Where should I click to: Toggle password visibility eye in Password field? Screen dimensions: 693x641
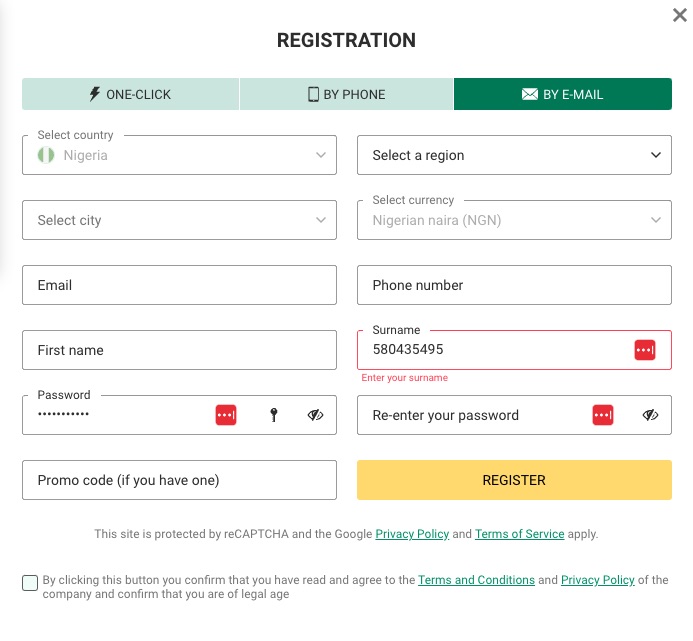315,415
